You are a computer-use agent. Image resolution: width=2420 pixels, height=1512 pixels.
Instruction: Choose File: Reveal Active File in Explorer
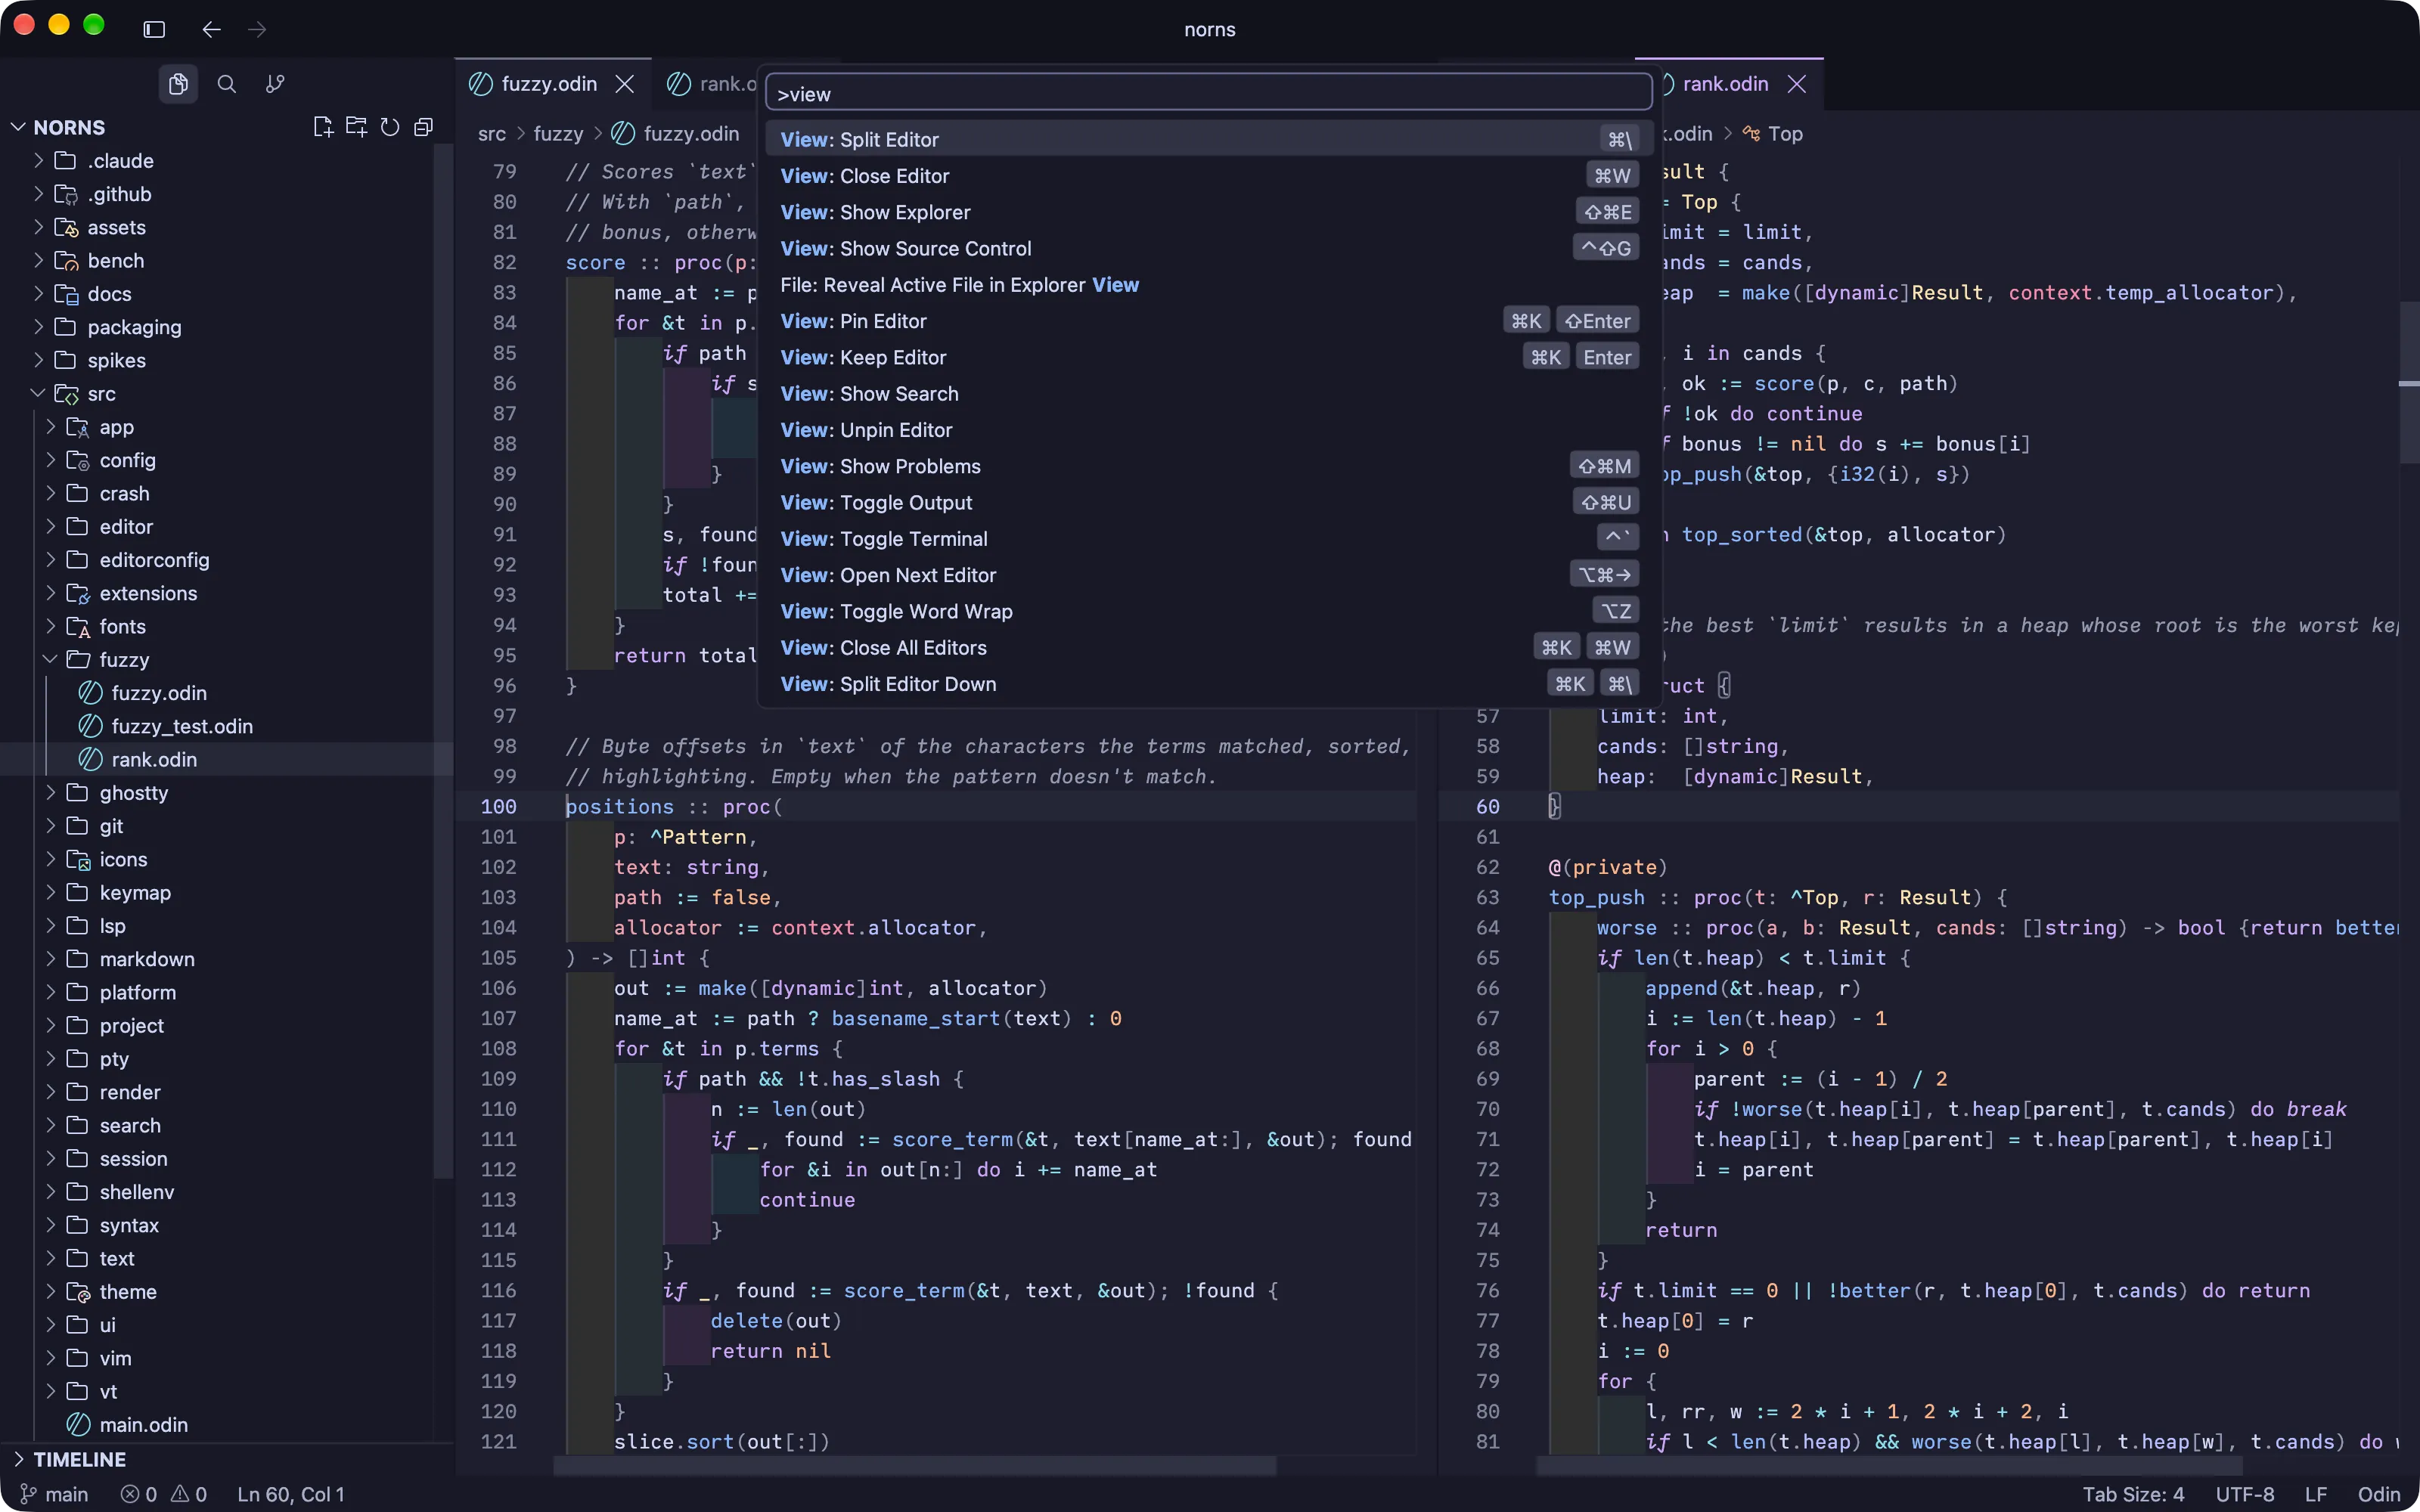click(1208, 285)
